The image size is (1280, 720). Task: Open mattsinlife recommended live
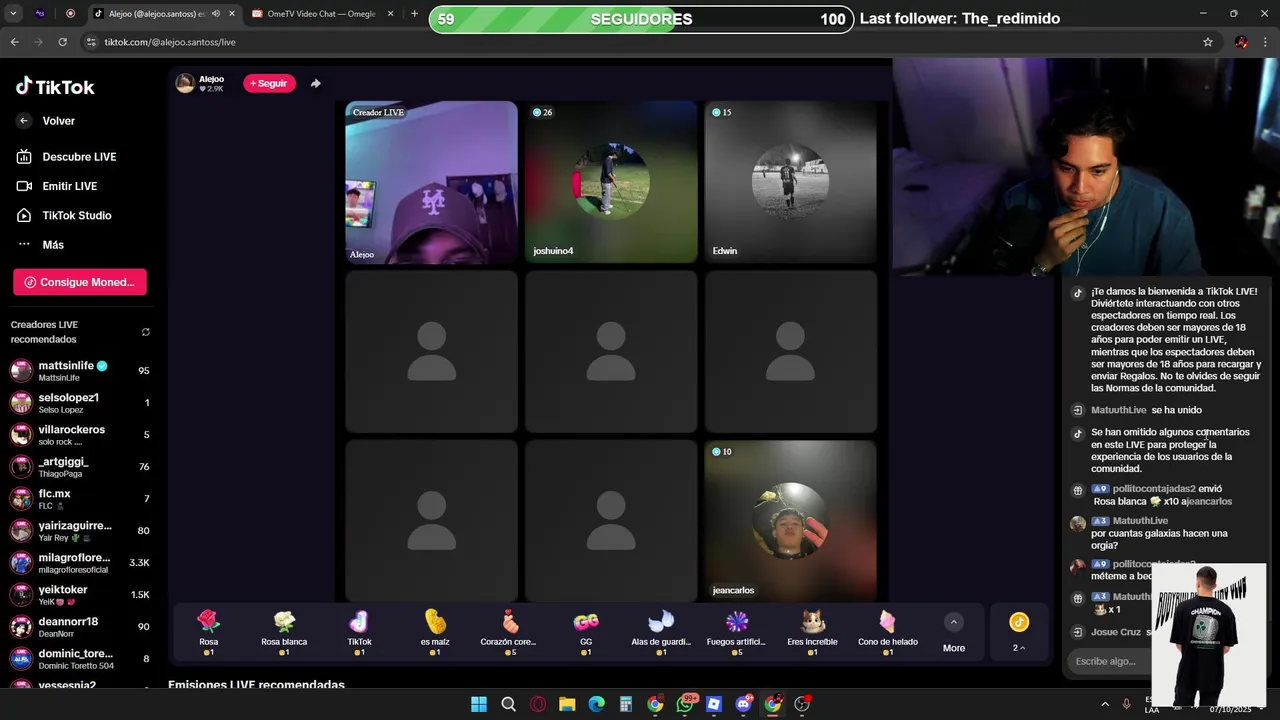[80, 371]
